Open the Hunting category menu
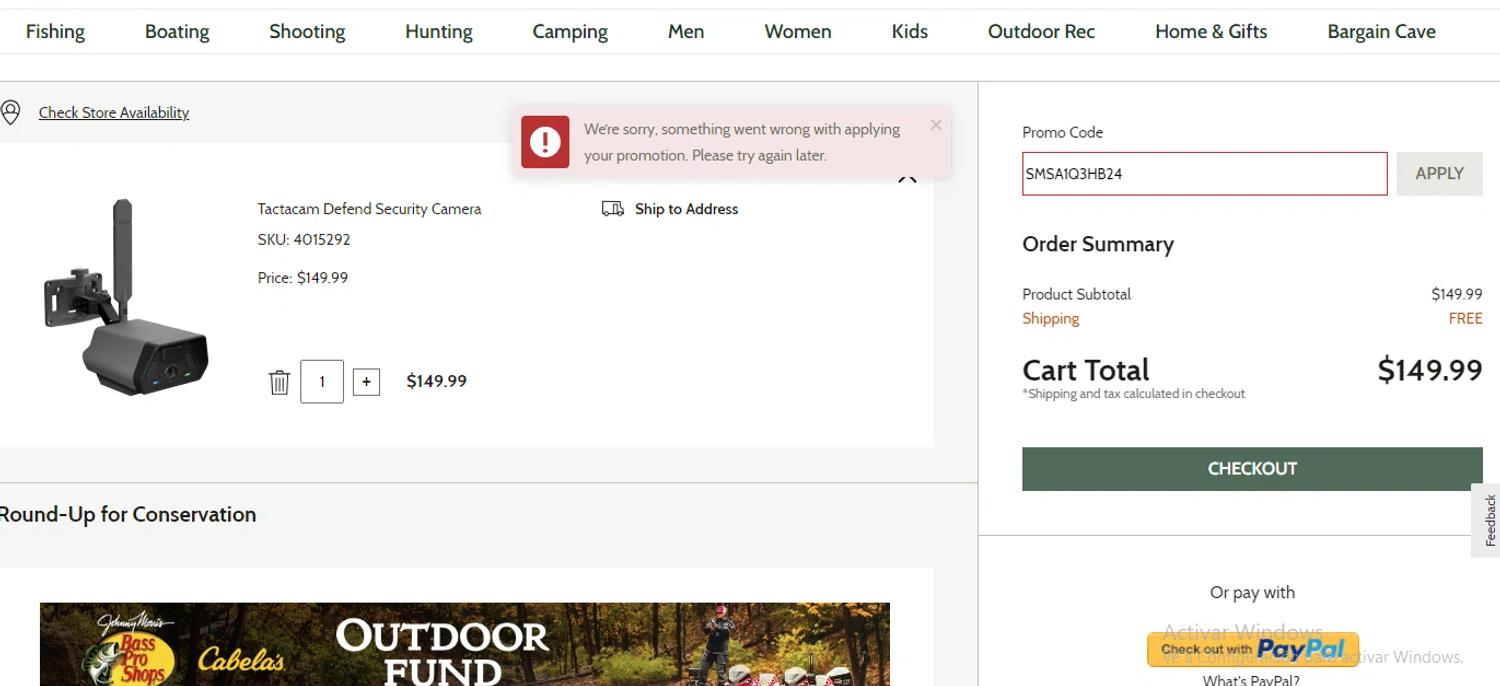 tap(438, 32)
